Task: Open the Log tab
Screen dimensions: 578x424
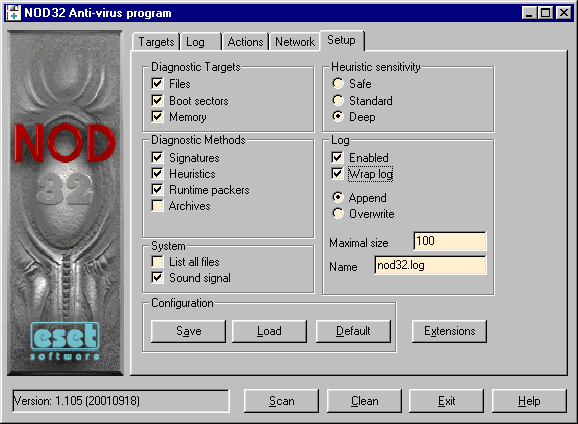Action: (201, 42)
